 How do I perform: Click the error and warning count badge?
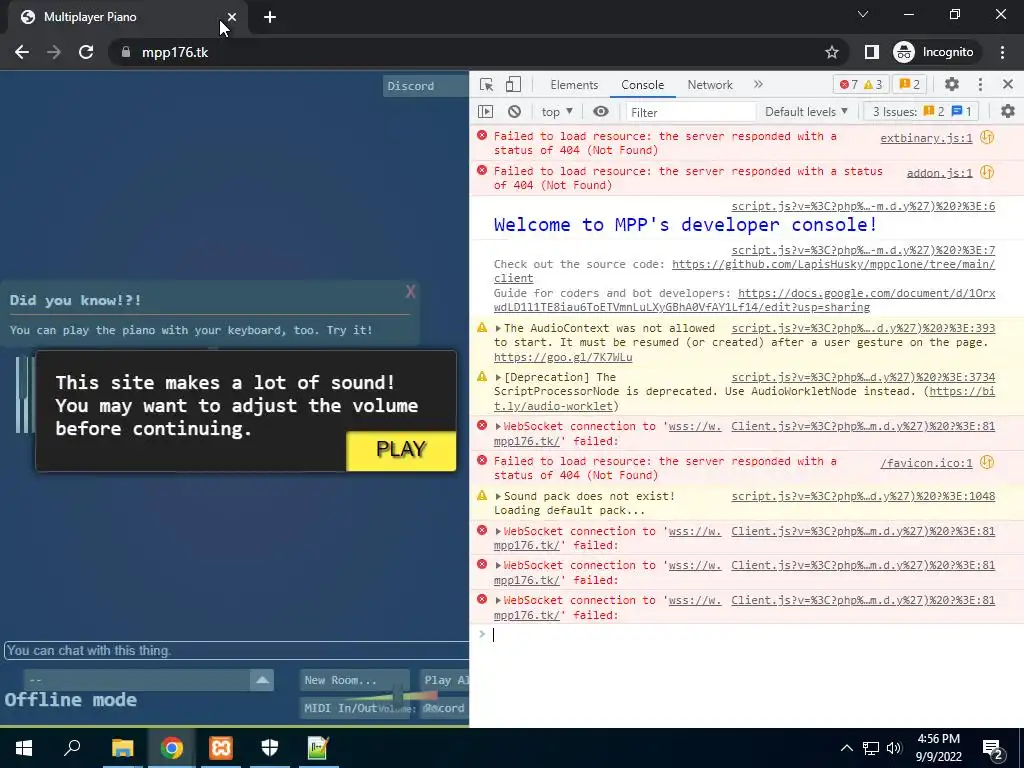pos(860,84)
